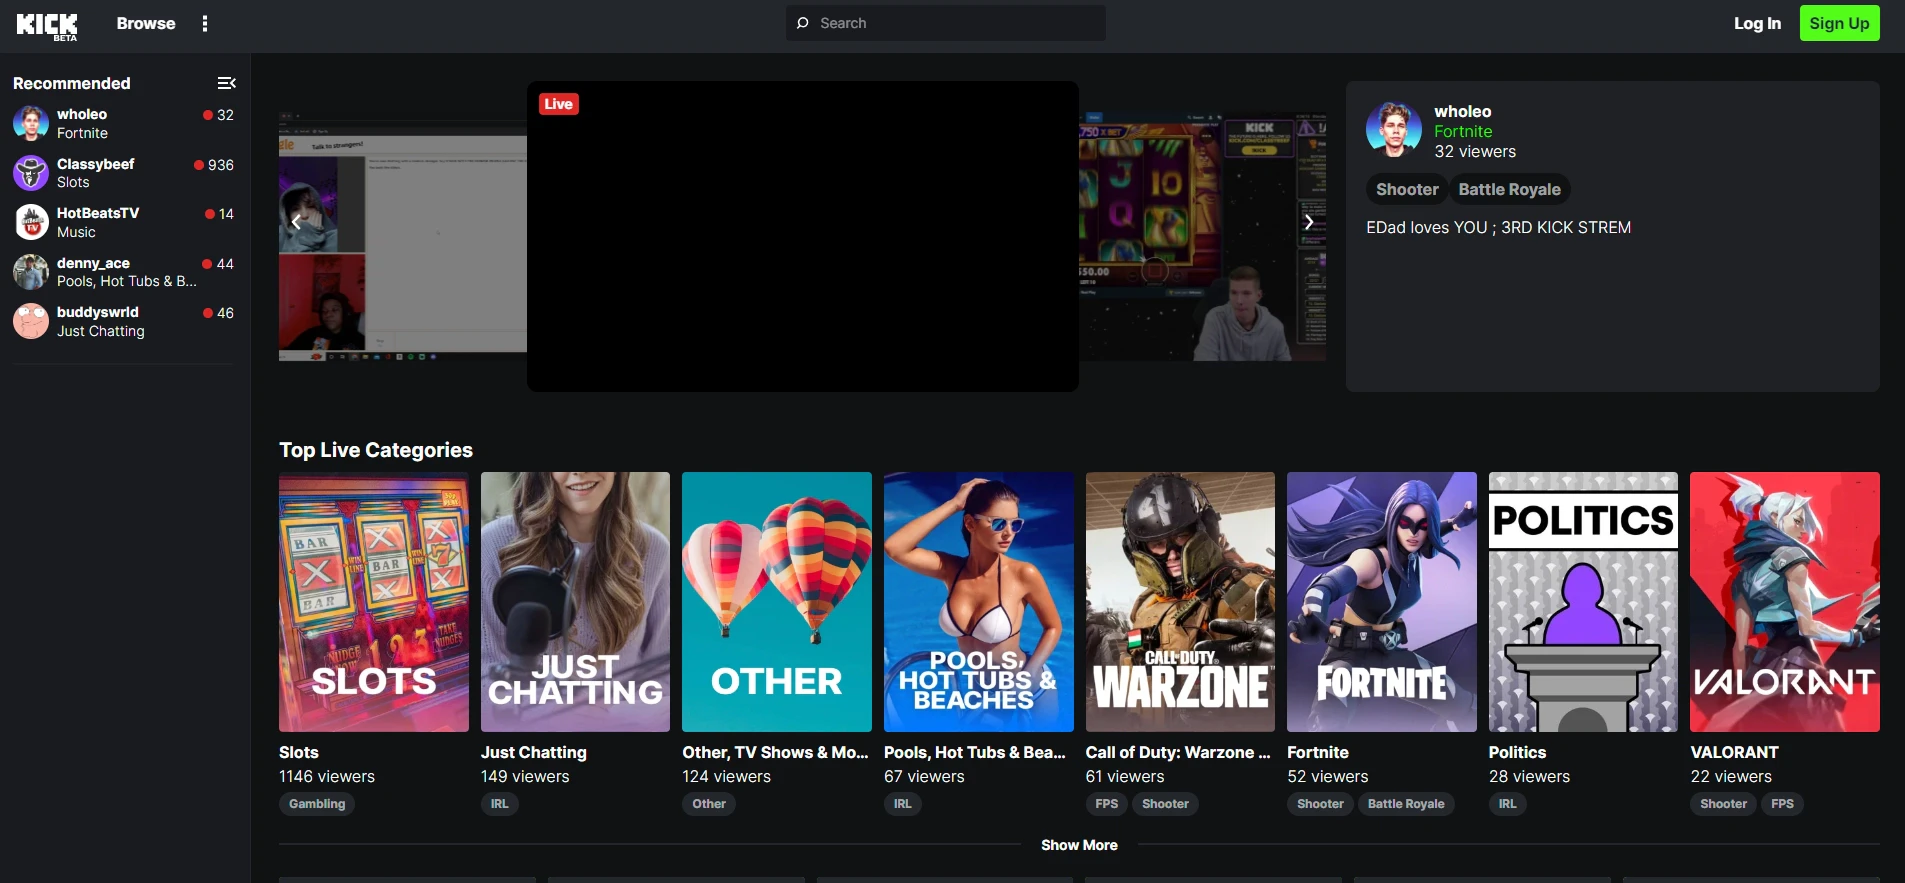Click the Just Chatting category title link

click(534, 752)
